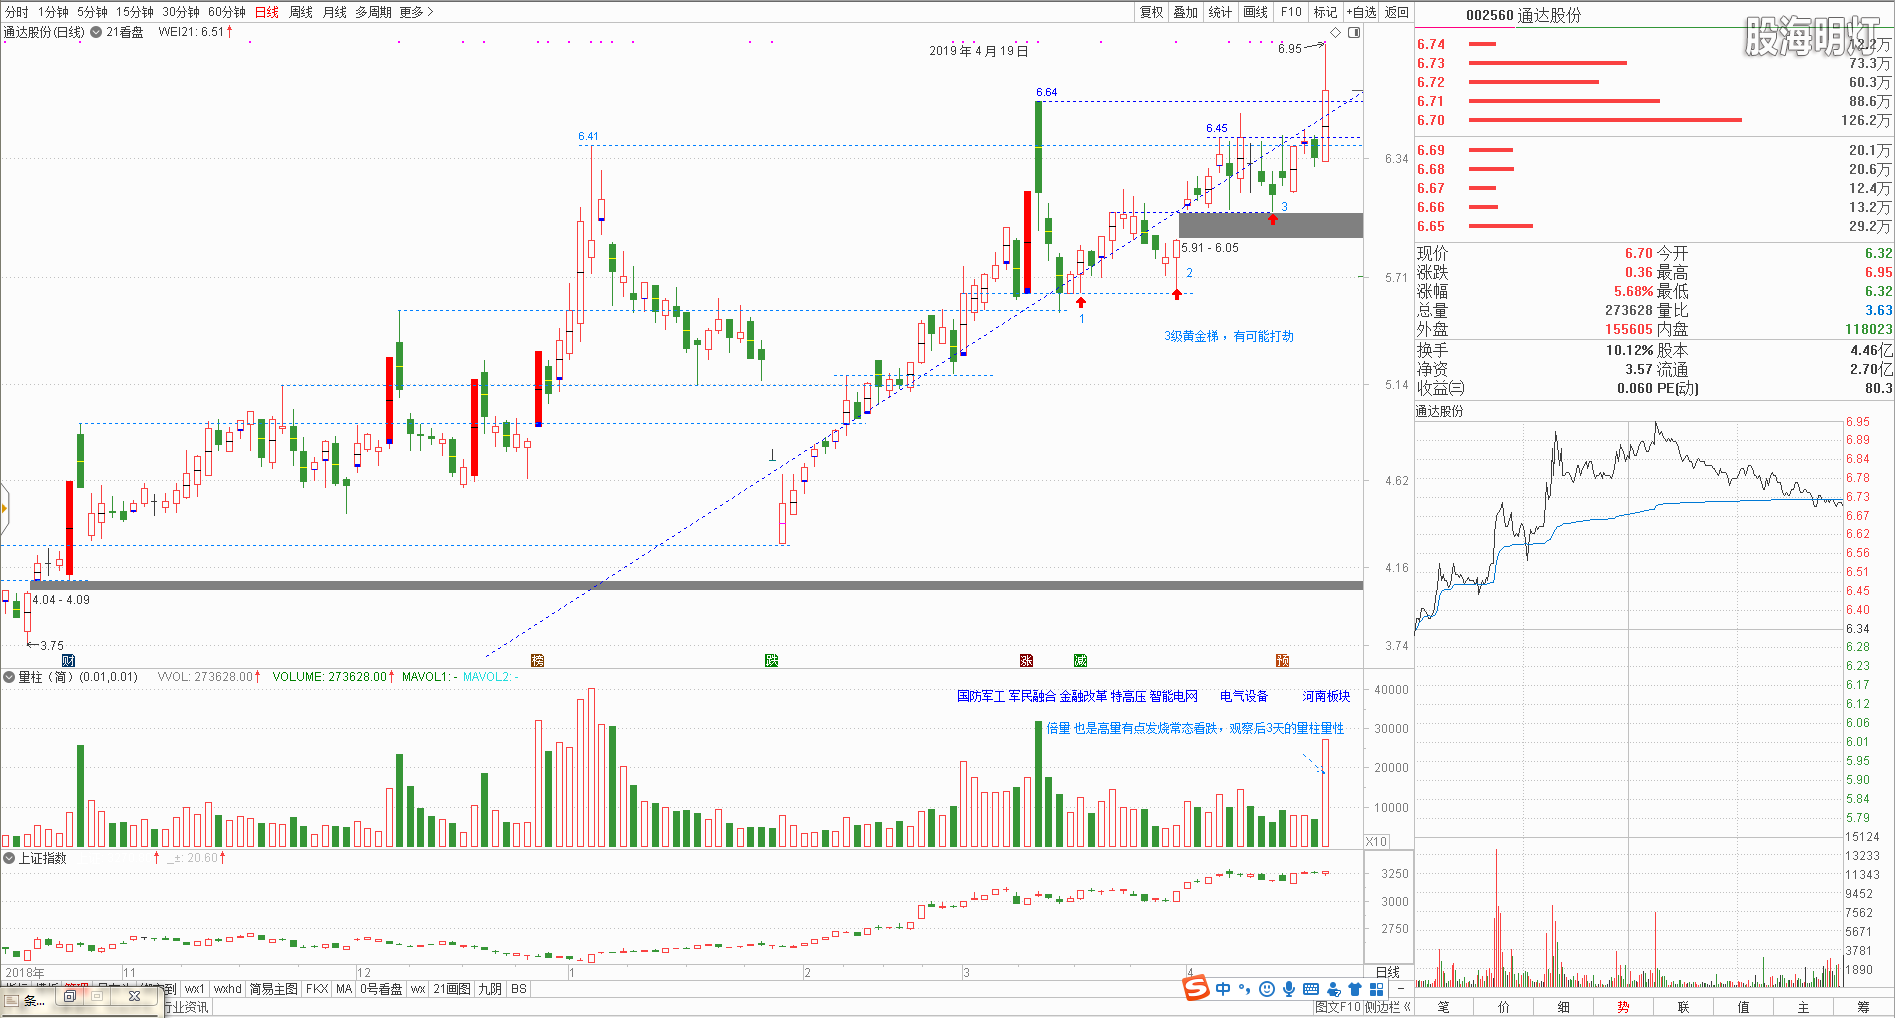Click the 财 marker on the time axis
This screenshot has width=1896, height=1018.
(68, 660)
